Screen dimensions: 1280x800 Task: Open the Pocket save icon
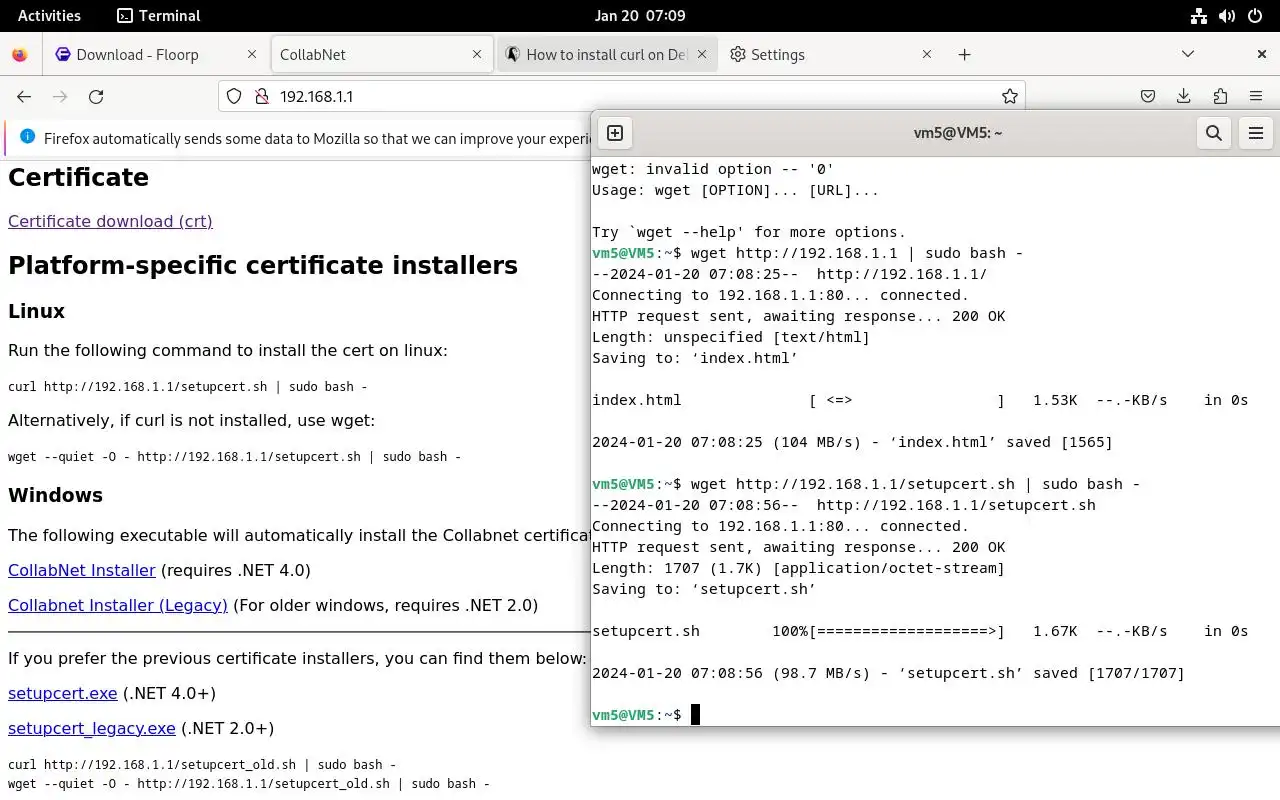[1148, 96]
